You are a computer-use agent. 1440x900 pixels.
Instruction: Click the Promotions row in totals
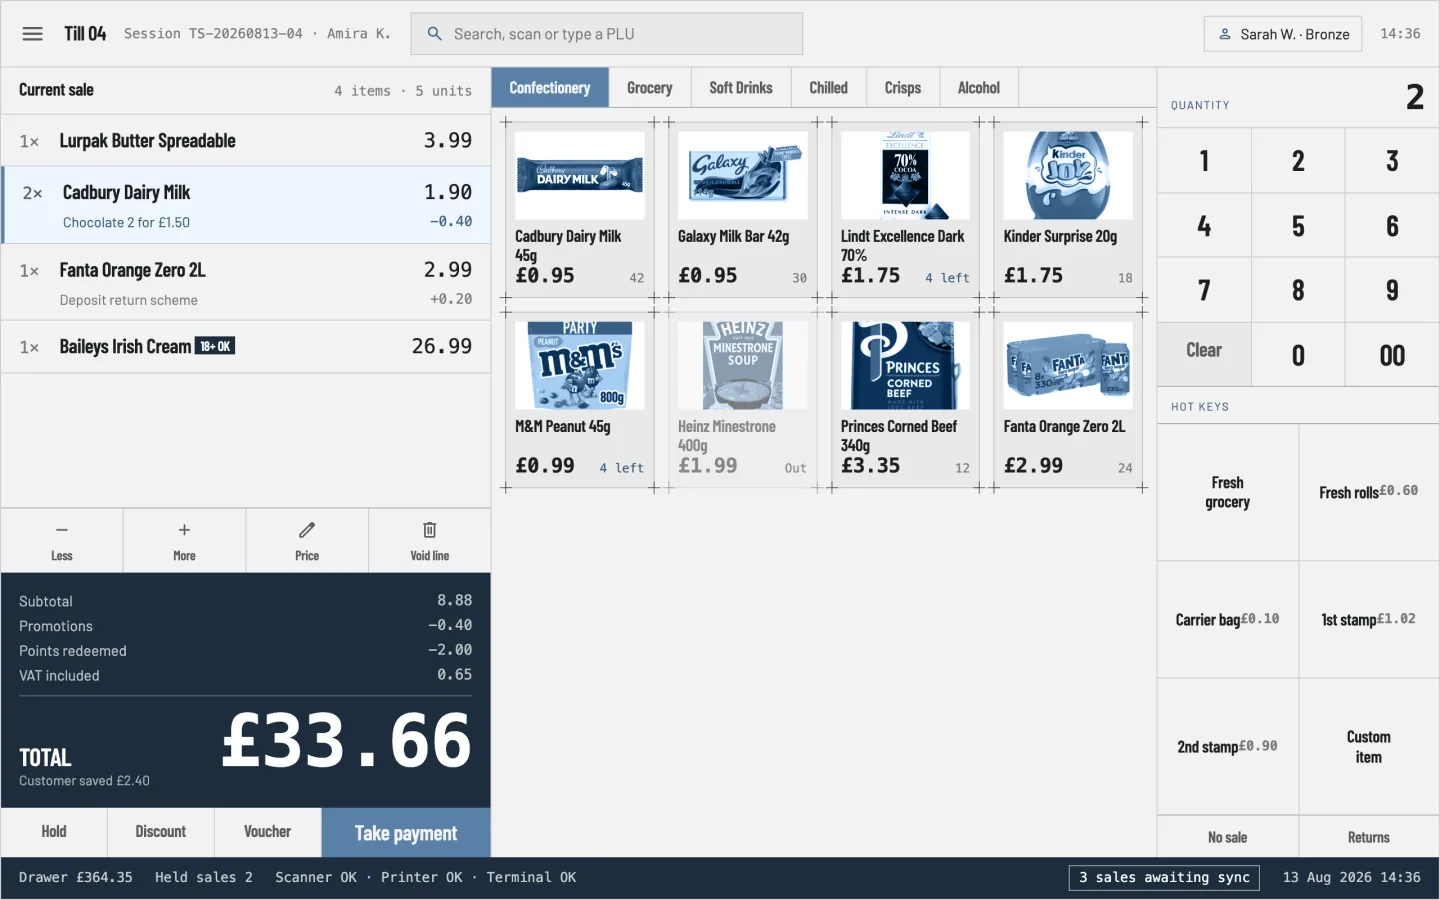(x=245, y=625)
